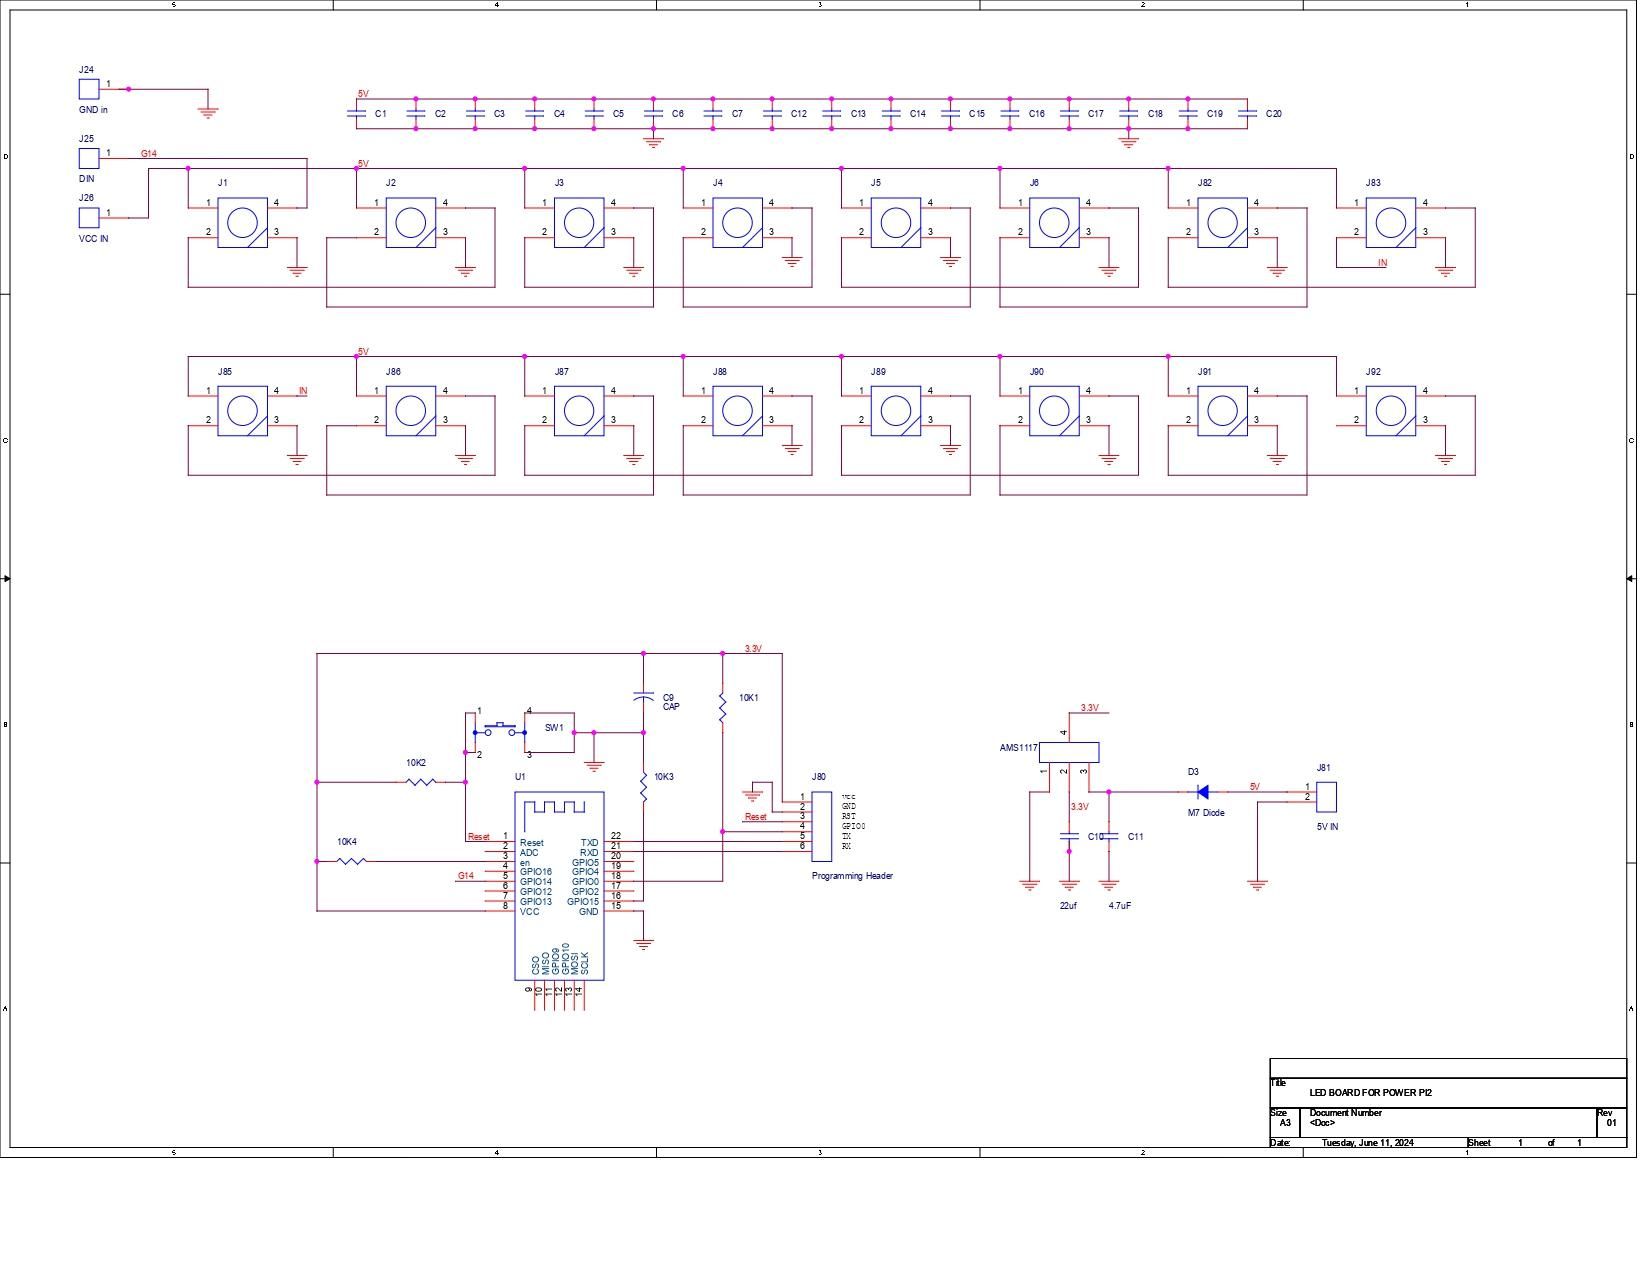Screen dimensions: 1650x1275
Task: Select the D3 M7 diode symbol
Action: tap(1203, 789)
